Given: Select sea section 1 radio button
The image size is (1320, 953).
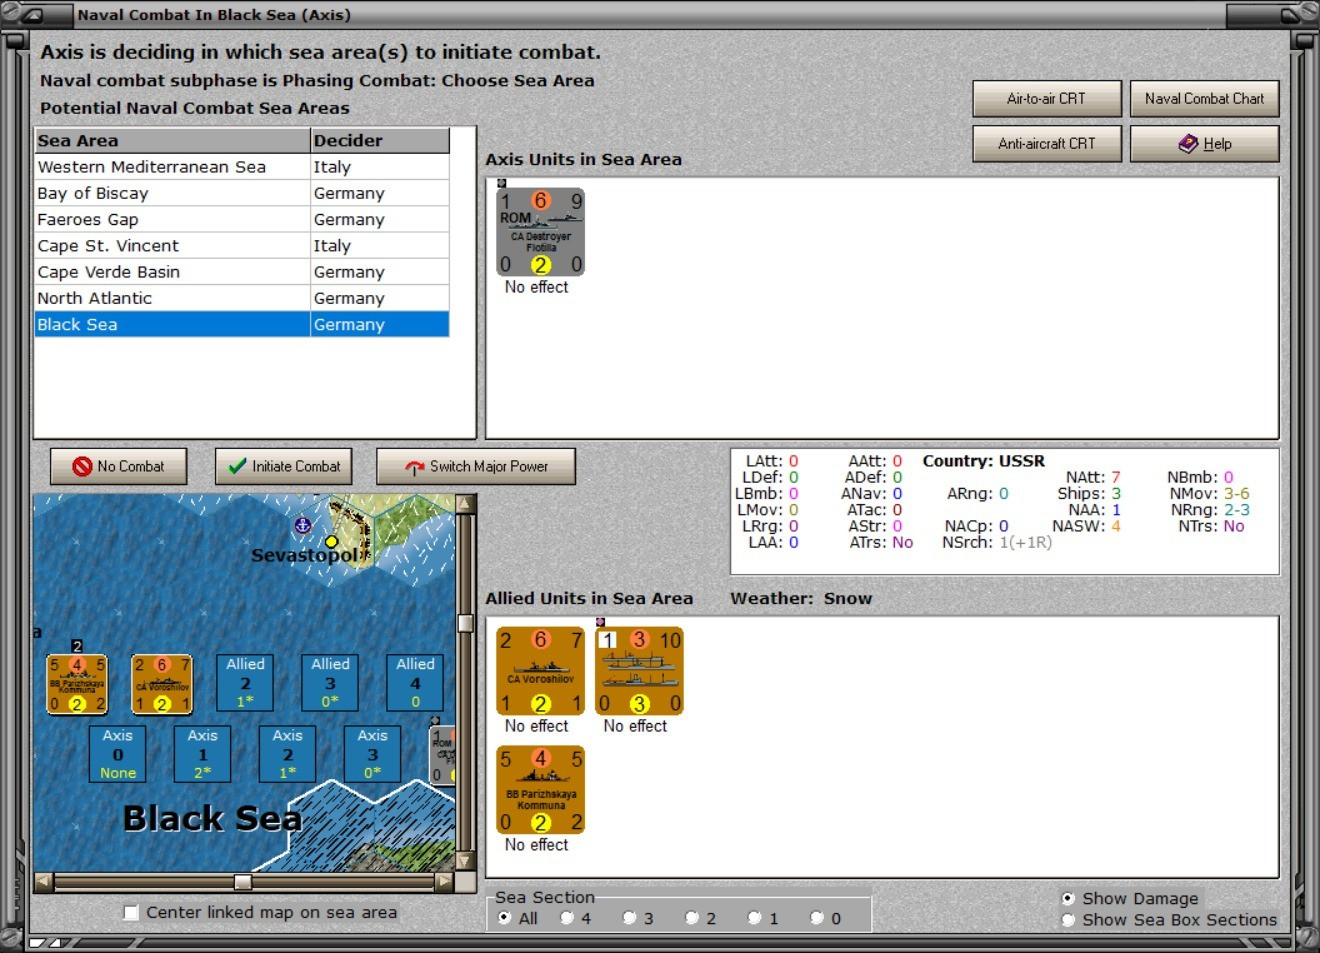Looking at the screenshot, I should pyautogui.click(x=754, y=918).
